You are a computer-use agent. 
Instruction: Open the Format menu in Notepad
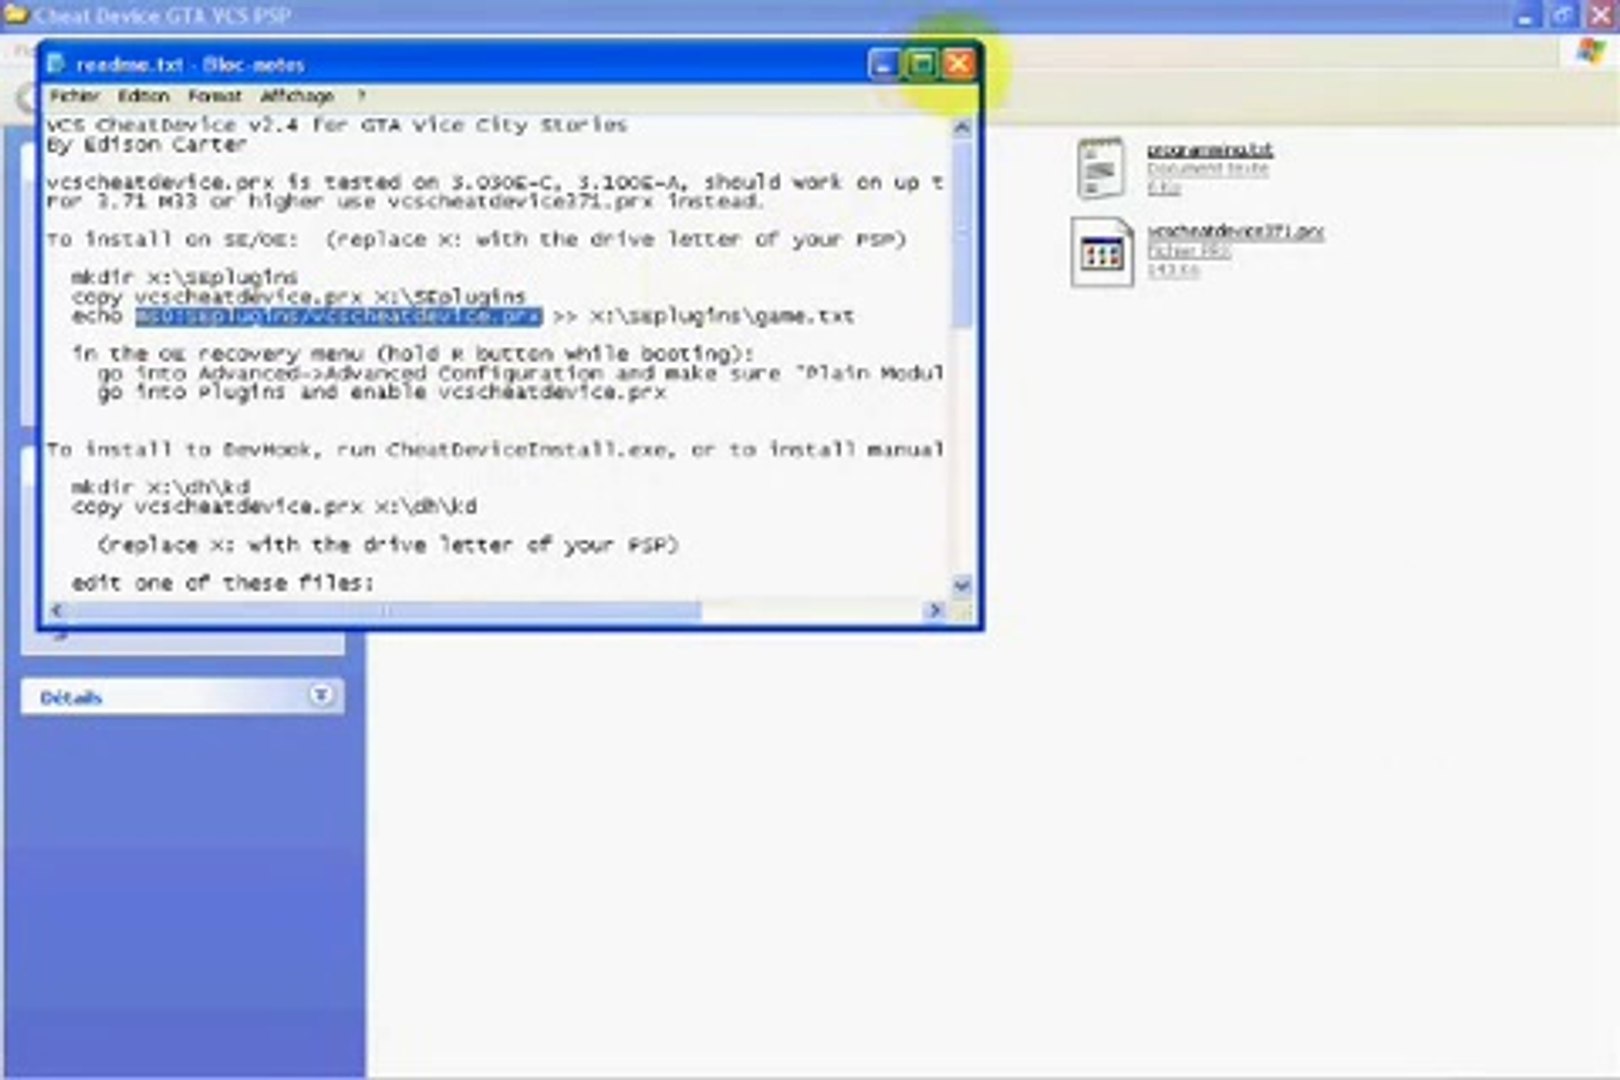coord(215,96)
